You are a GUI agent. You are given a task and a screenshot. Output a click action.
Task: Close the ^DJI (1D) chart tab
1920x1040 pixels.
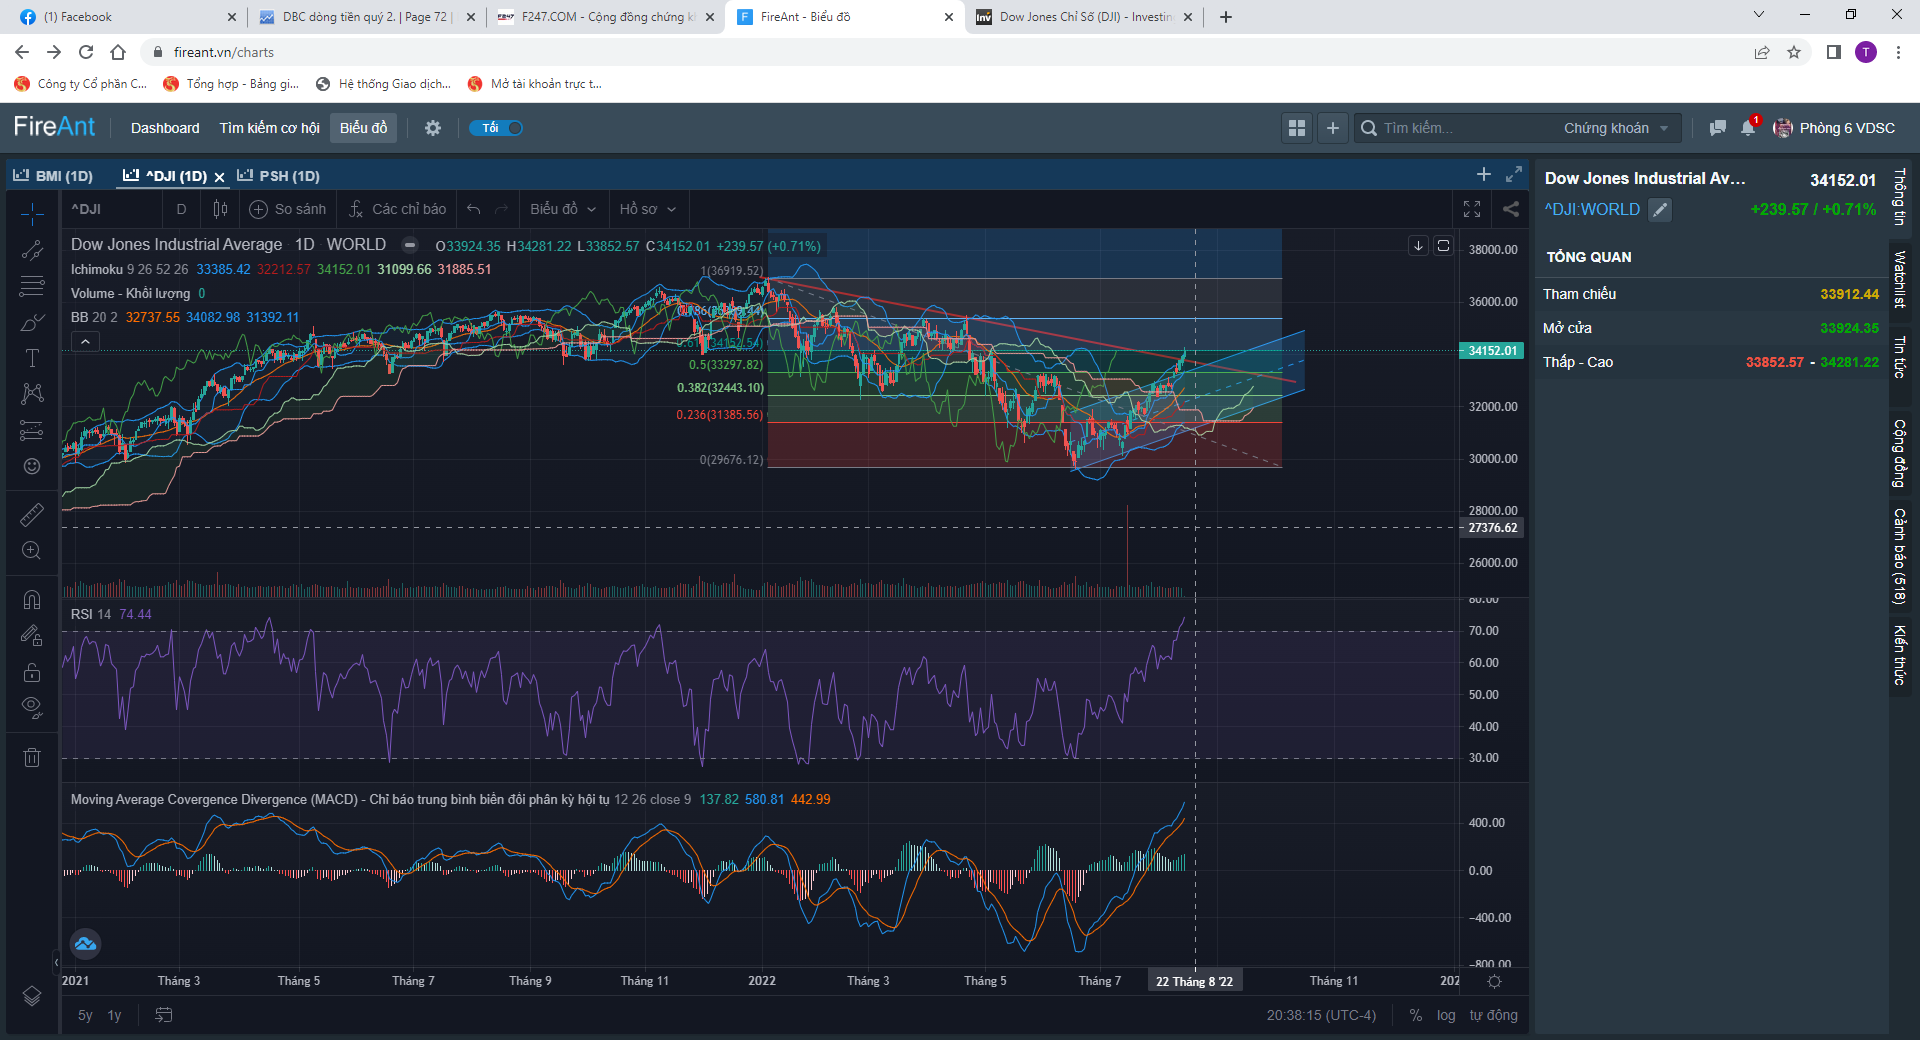coord(219,177)
